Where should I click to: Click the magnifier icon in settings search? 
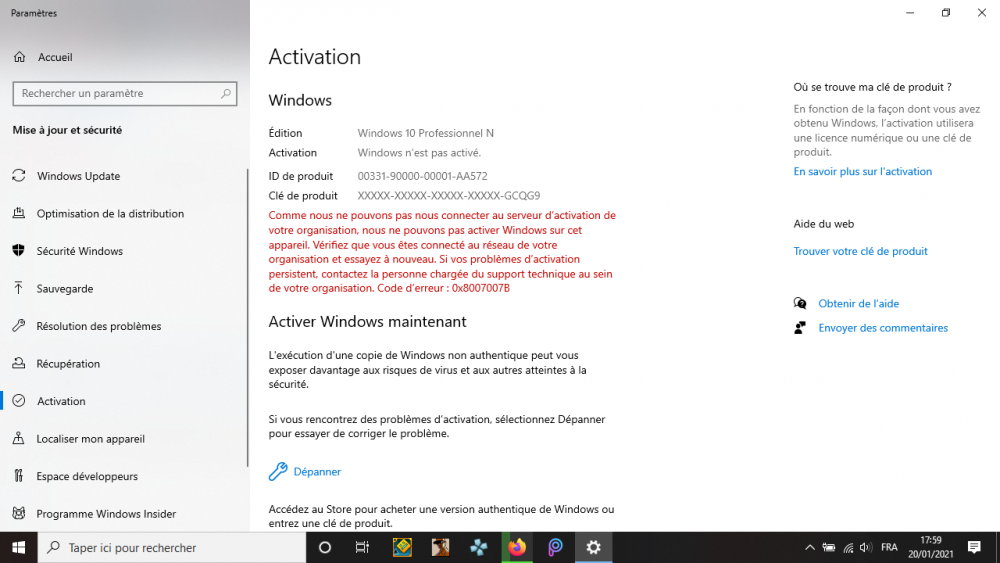(x=225, y=93)
